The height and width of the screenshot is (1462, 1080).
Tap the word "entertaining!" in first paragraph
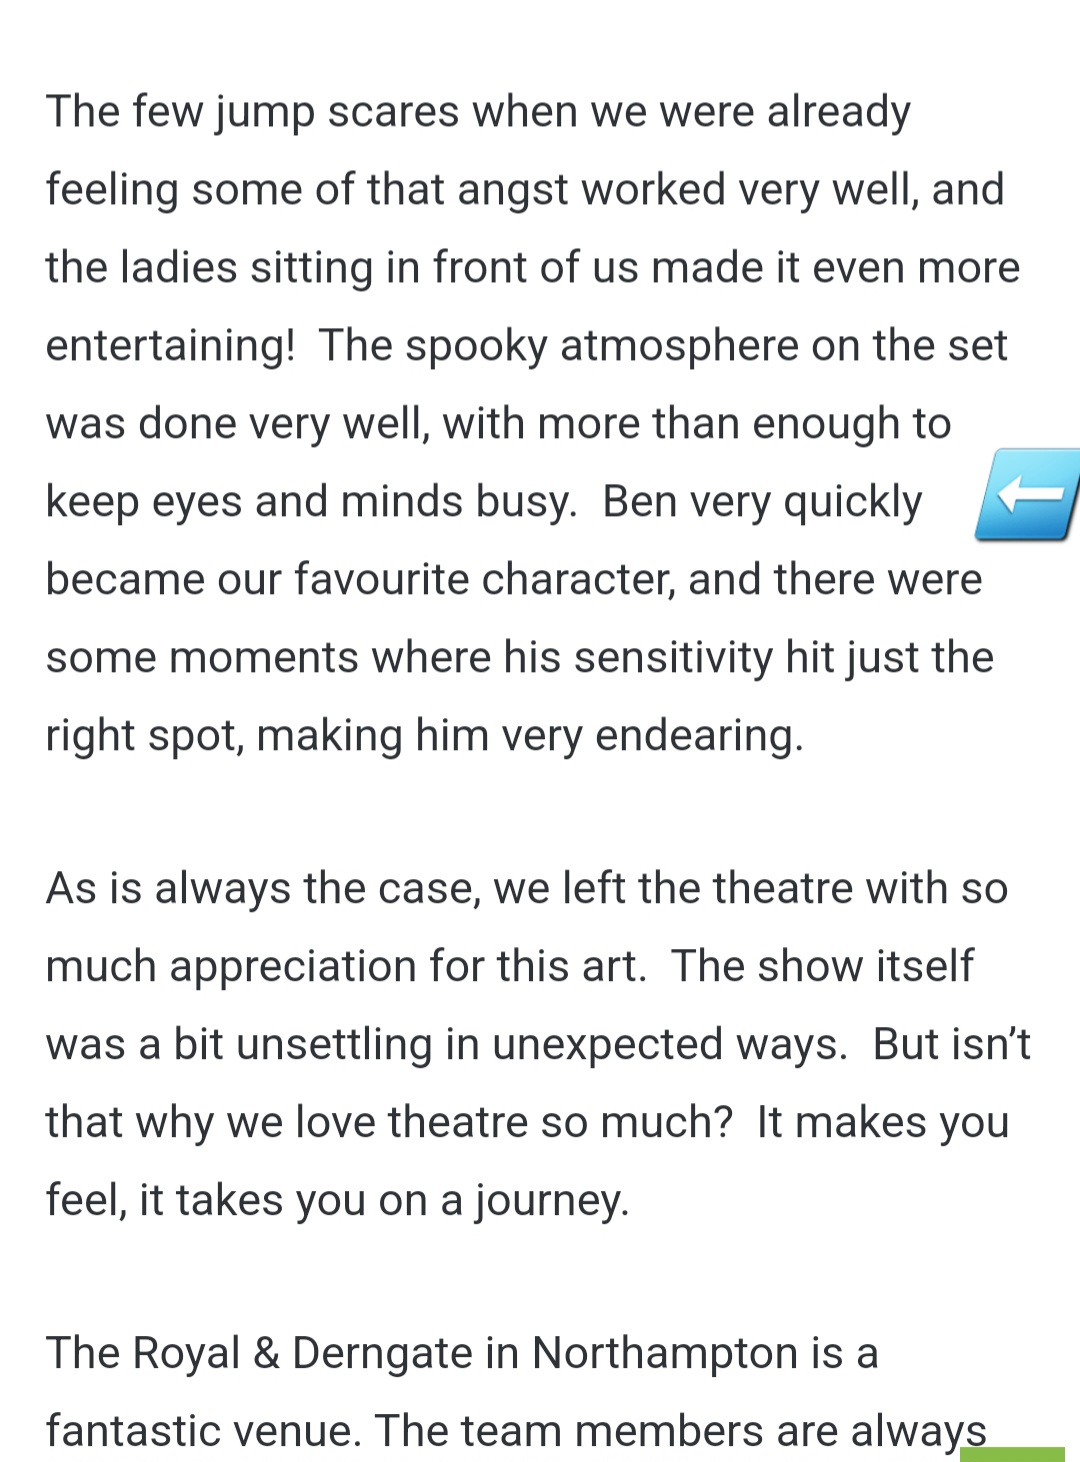click(x=171, y=346)
